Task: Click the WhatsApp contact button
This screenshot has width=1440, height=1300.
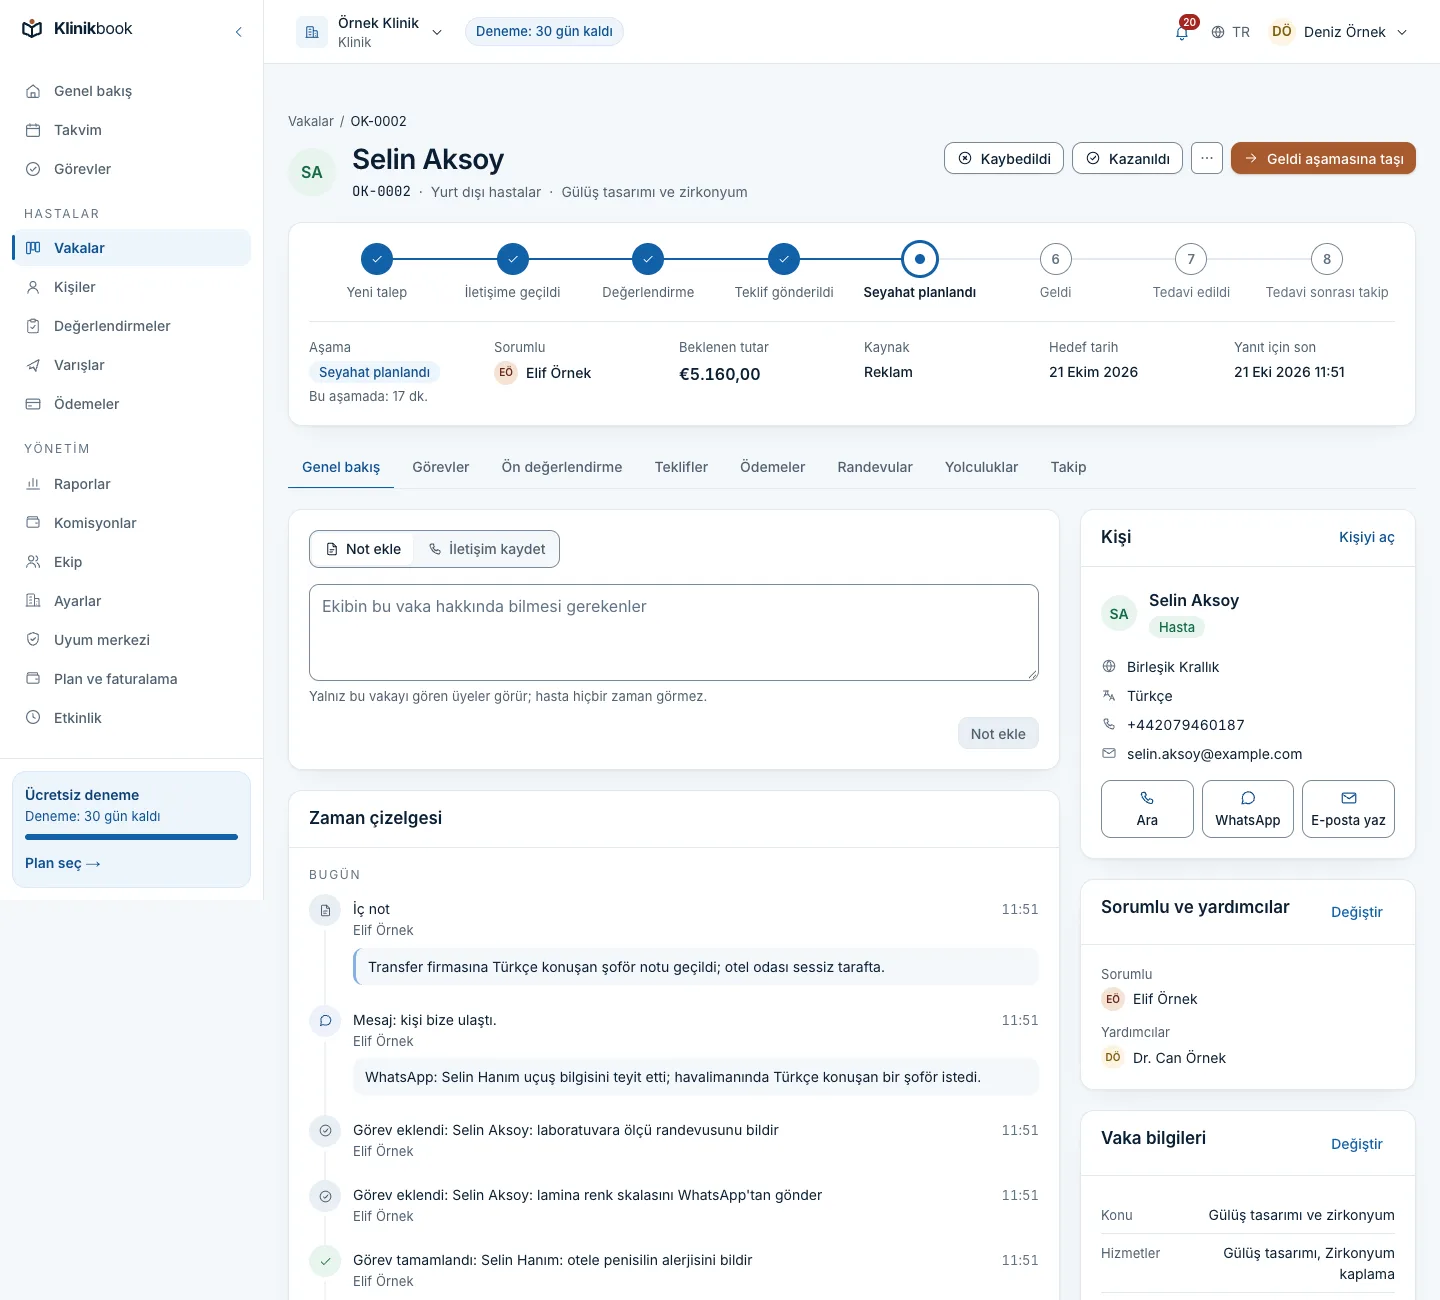Action: (1248, 808)
